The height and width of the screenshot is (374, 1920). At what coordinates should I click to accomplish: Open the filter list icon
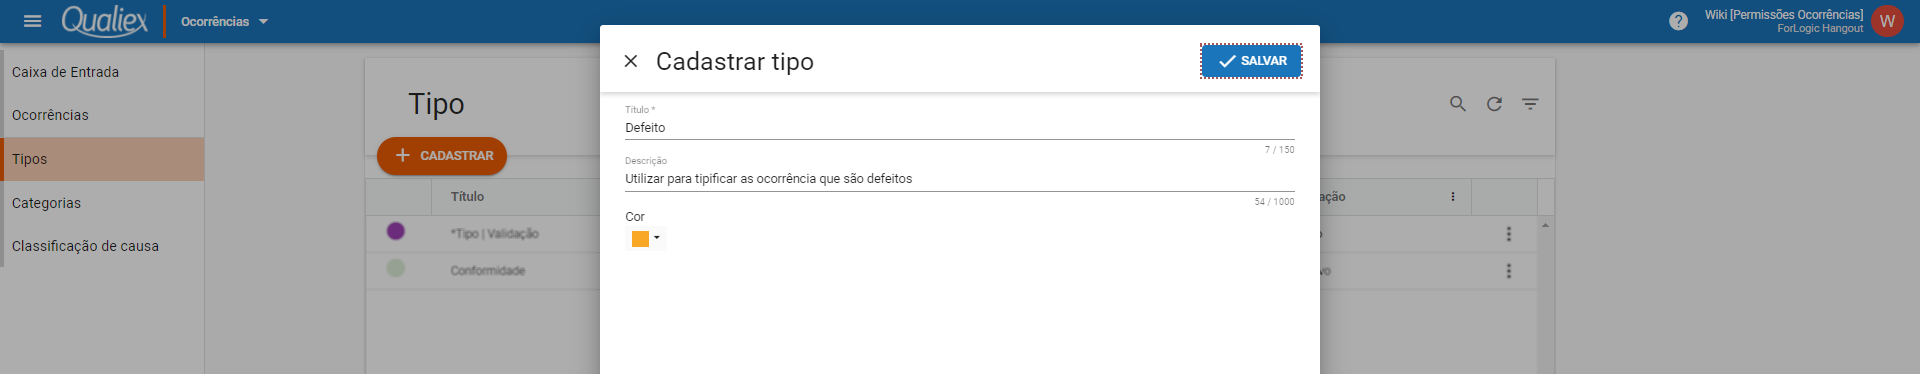coord(1530,104)
